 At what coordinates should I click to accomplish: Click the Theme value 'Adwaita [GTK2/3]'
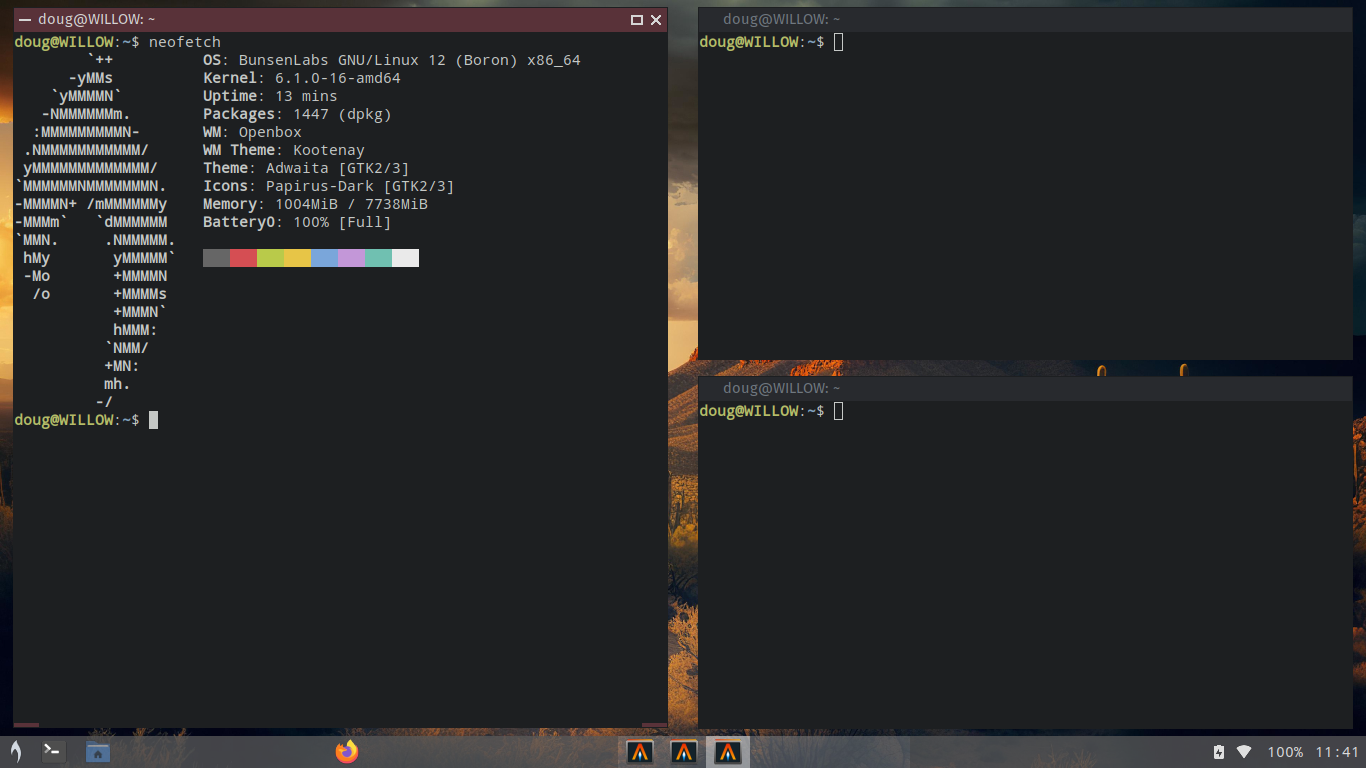pyautogui.click(x=338, y=168)
